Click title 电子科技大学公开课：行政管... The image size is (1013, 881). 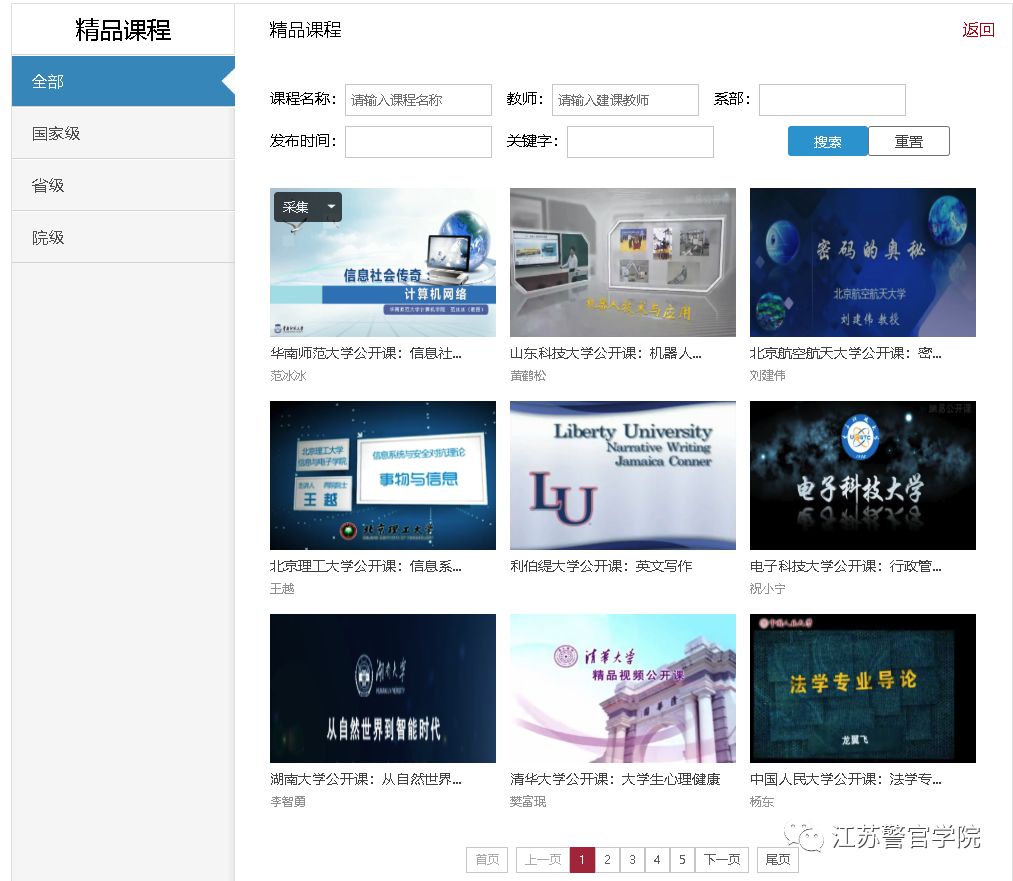coord(846,566)
